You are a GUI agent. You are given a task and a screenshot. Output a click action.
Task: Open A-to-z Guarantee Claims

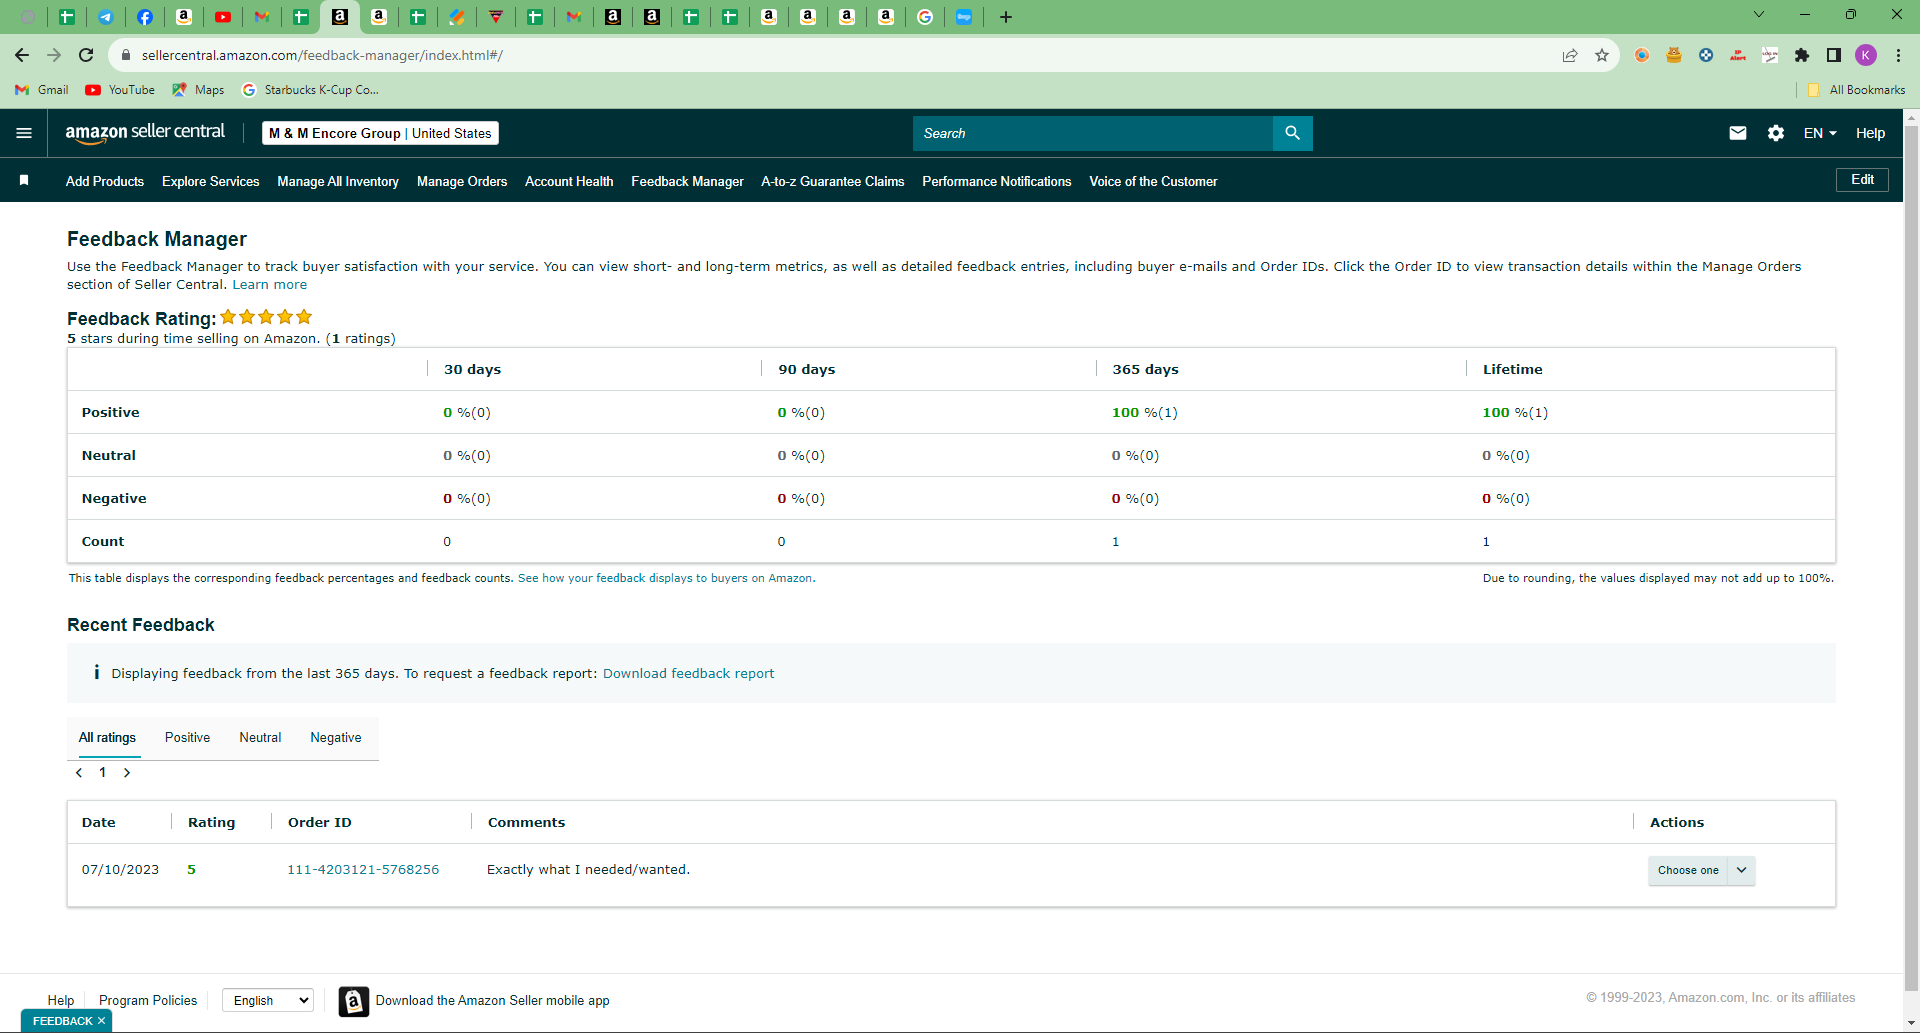pos(833,181)
